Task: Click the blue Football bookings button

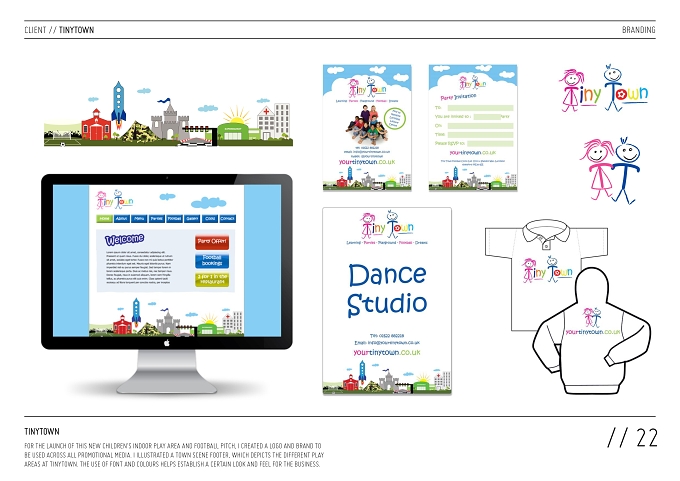Action: coord(212,261)
